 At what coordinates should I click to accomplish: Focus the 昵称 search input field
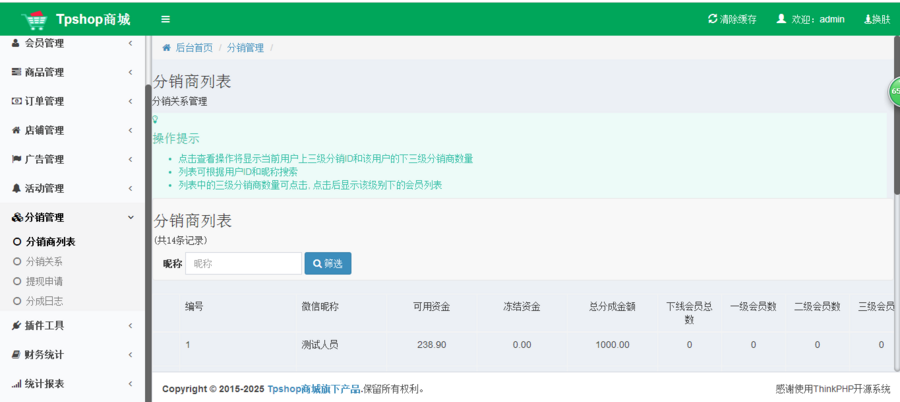pyautogui.click(x=243, y=264)
